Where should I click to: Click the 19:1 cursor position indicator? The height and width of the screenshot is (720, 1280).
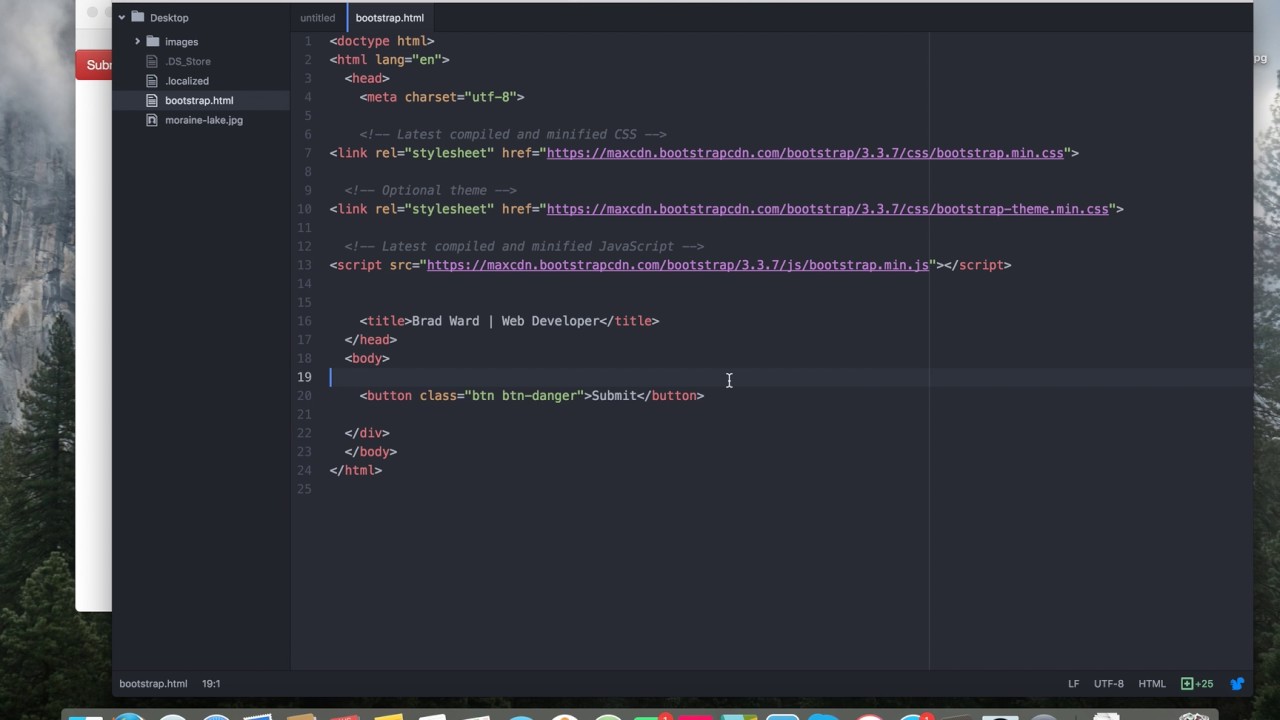click(211, 684)
